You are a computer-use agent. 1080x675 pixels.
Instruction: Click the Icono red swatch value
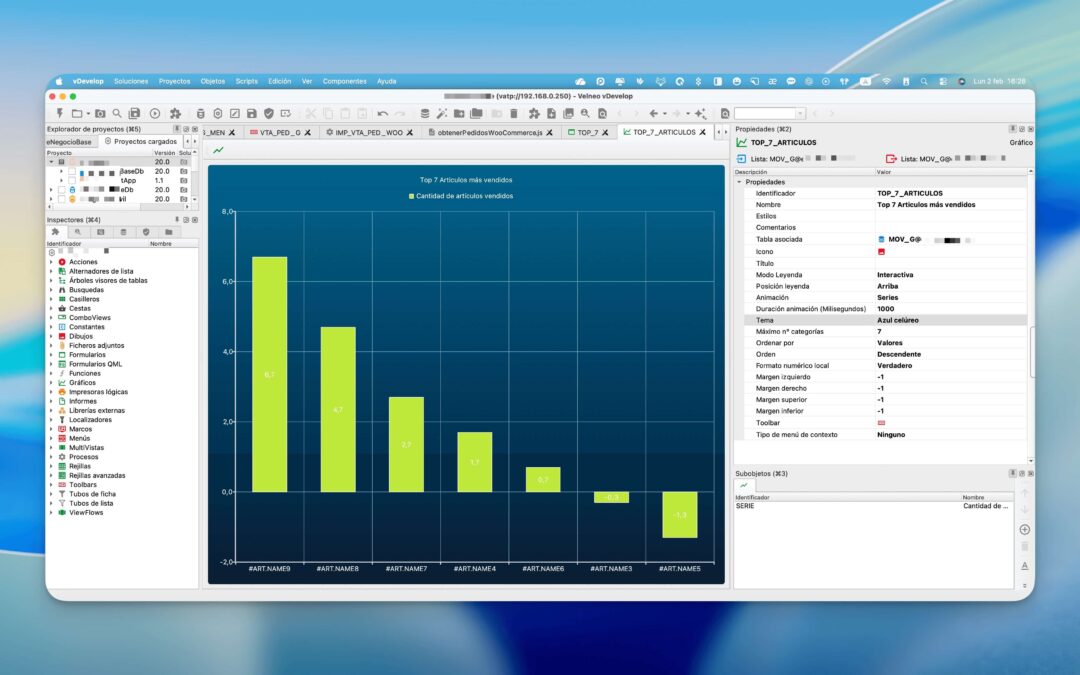tap(881, 252)
